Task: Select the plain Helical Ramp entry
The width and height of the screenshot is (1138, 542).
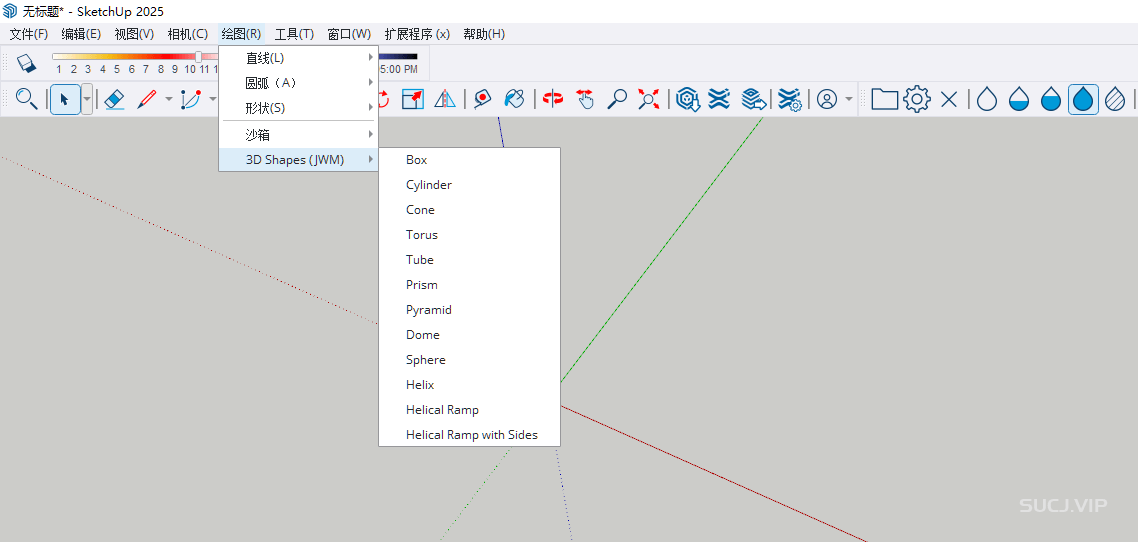Action: coord(469,410)
